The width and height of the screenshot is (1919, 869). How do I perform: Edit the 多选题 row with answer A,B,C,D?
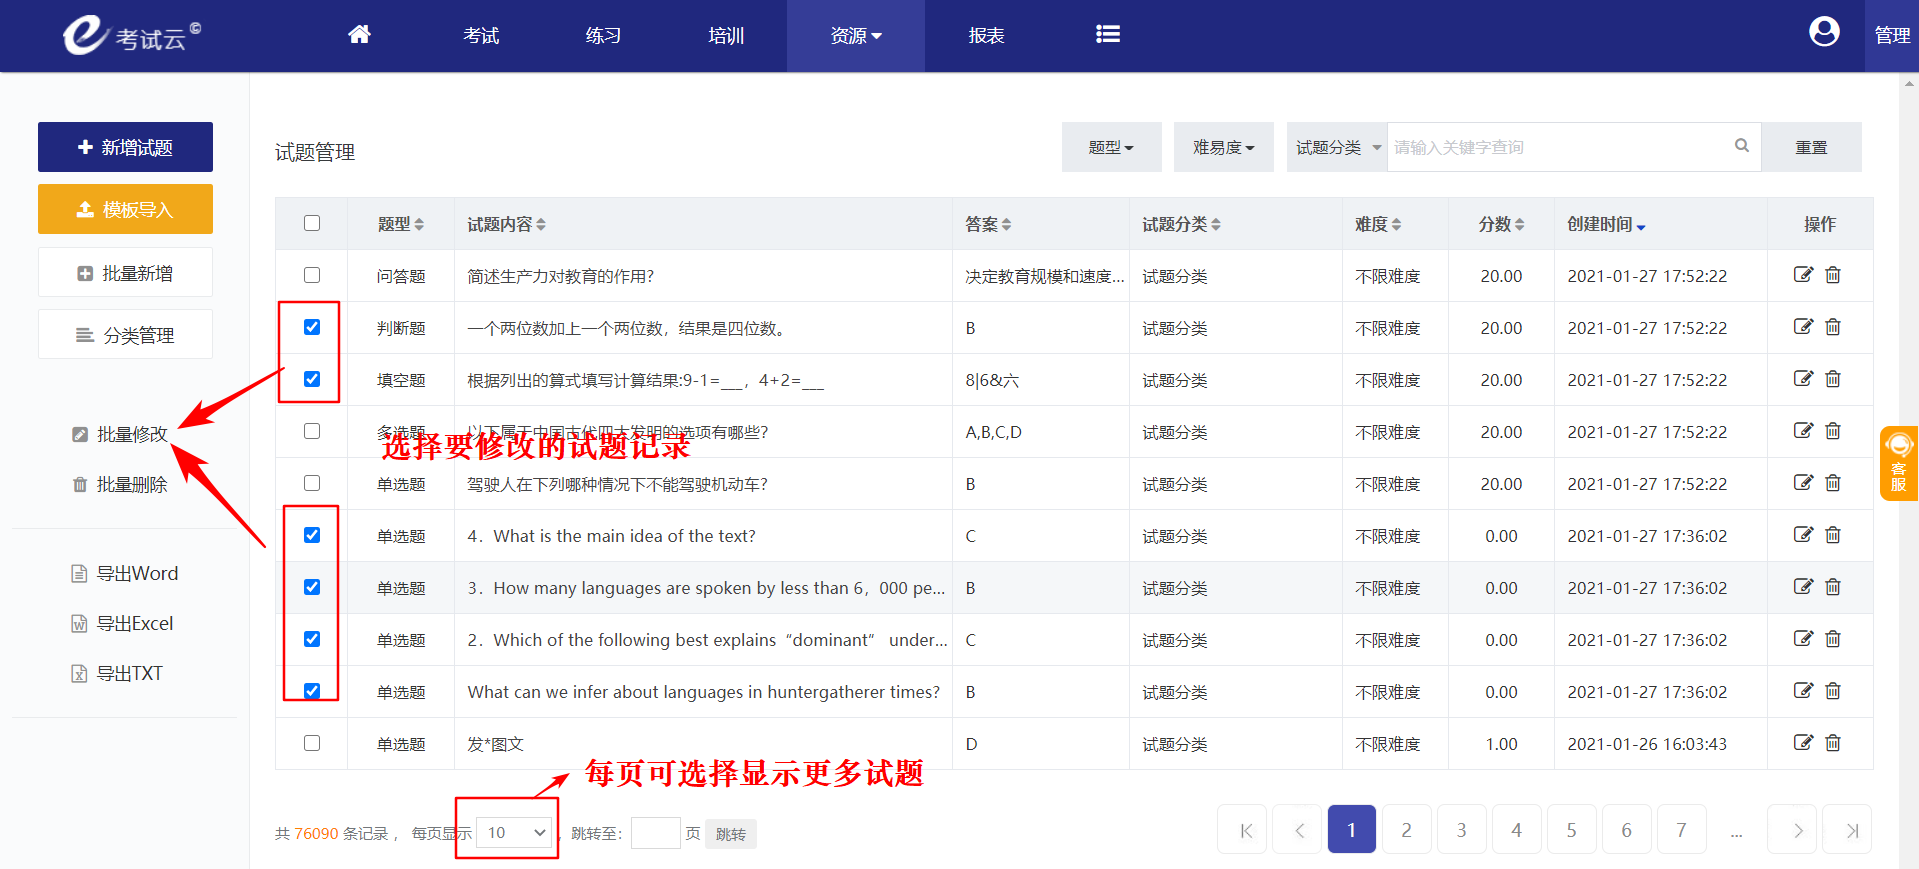click(1803, 431)
